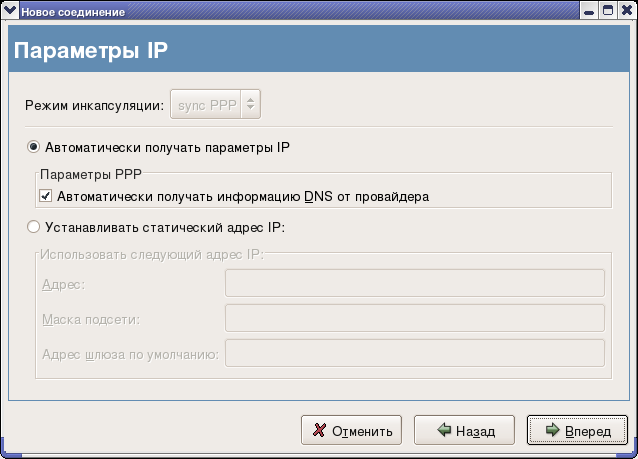Go back with the Назад button
The image size is (638, 459).
click(x=464, y=430)
